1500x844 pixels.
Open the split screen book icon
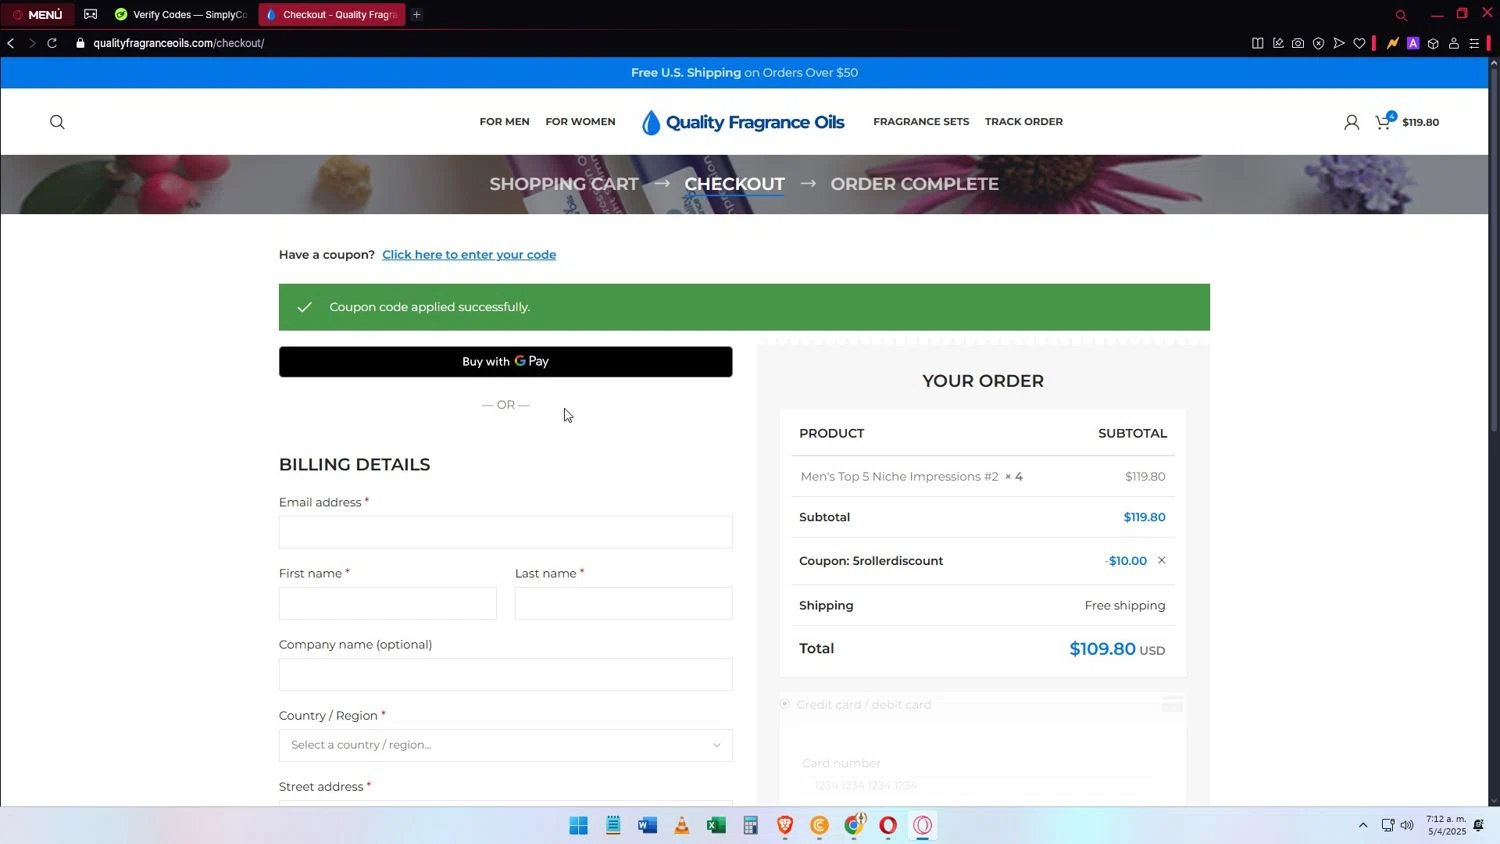click(x=1257, y=43)
